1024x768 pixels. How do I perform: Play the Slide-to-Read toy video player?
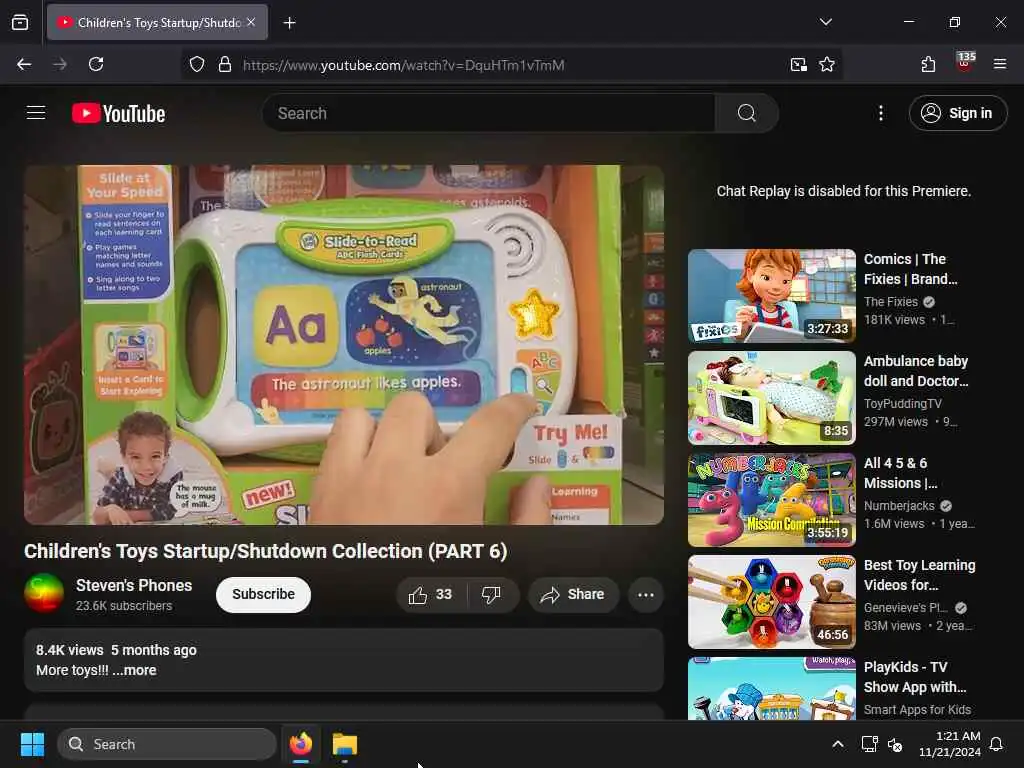[344, 345]
